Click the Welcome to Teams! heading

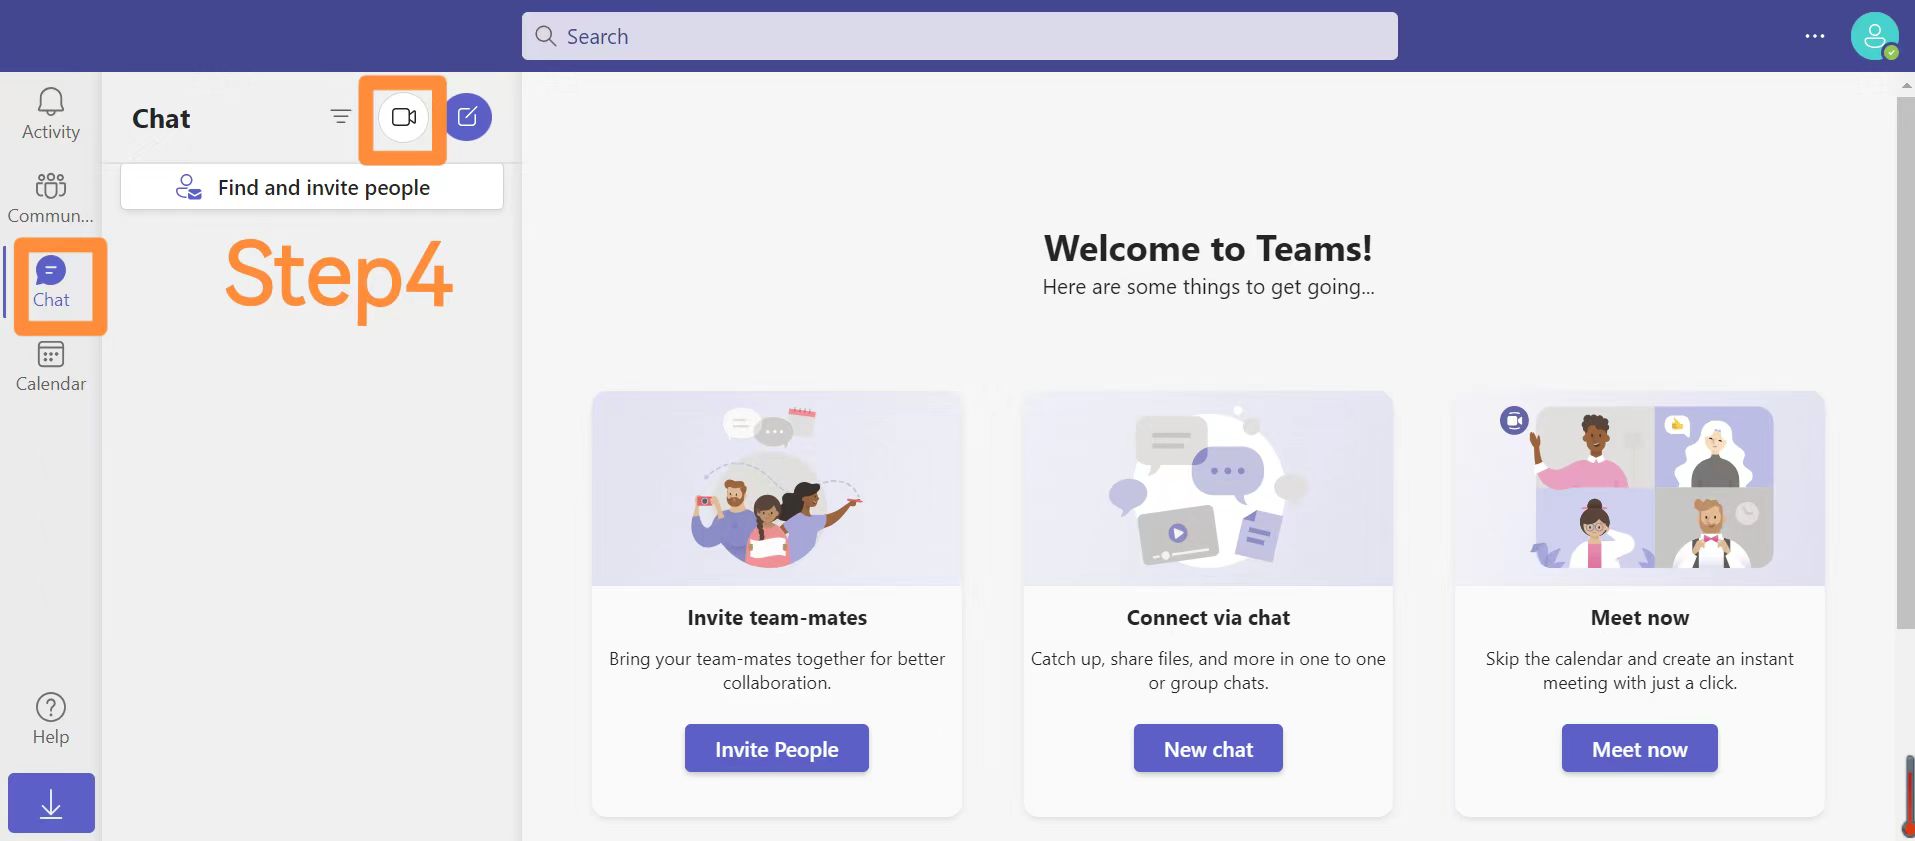[1208, 248]
